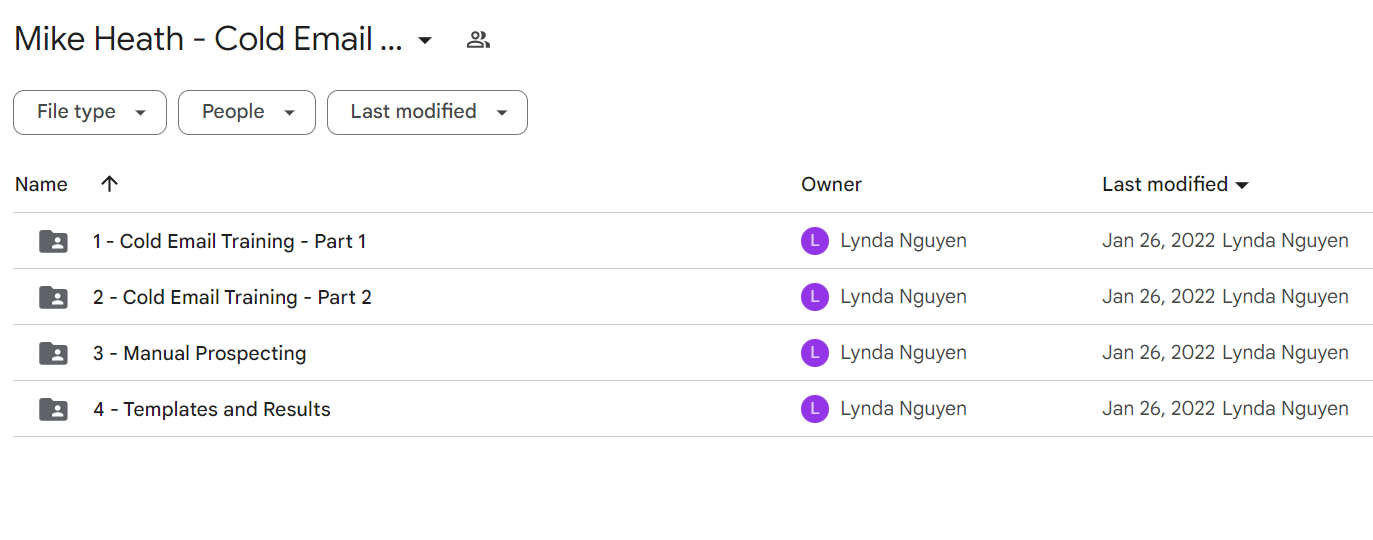Image resolution: width=1373 pixels, height=540 pixels.
Task: Click folder icon for 1 - Cold Email Training - Part 1
Action: 53,241
